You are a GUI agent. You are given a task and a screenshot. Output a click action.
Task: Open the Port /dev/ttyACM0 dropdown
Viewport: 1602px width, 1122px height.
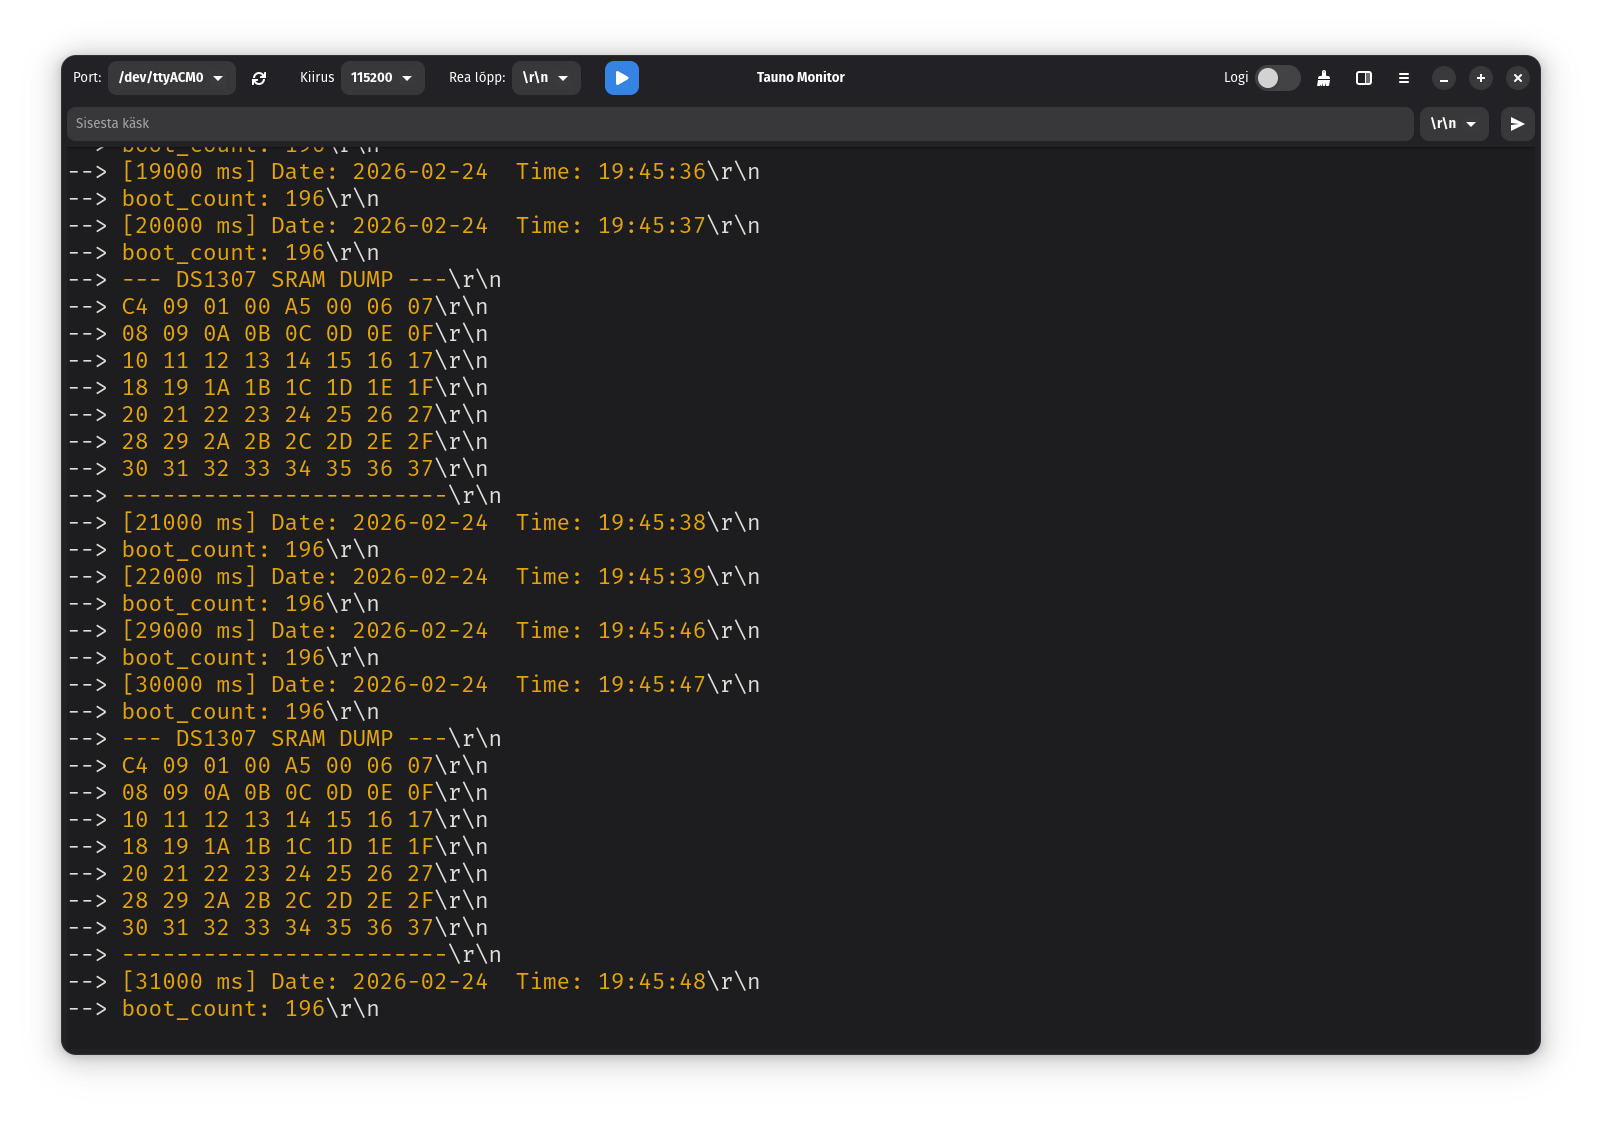tap(171, 78)
